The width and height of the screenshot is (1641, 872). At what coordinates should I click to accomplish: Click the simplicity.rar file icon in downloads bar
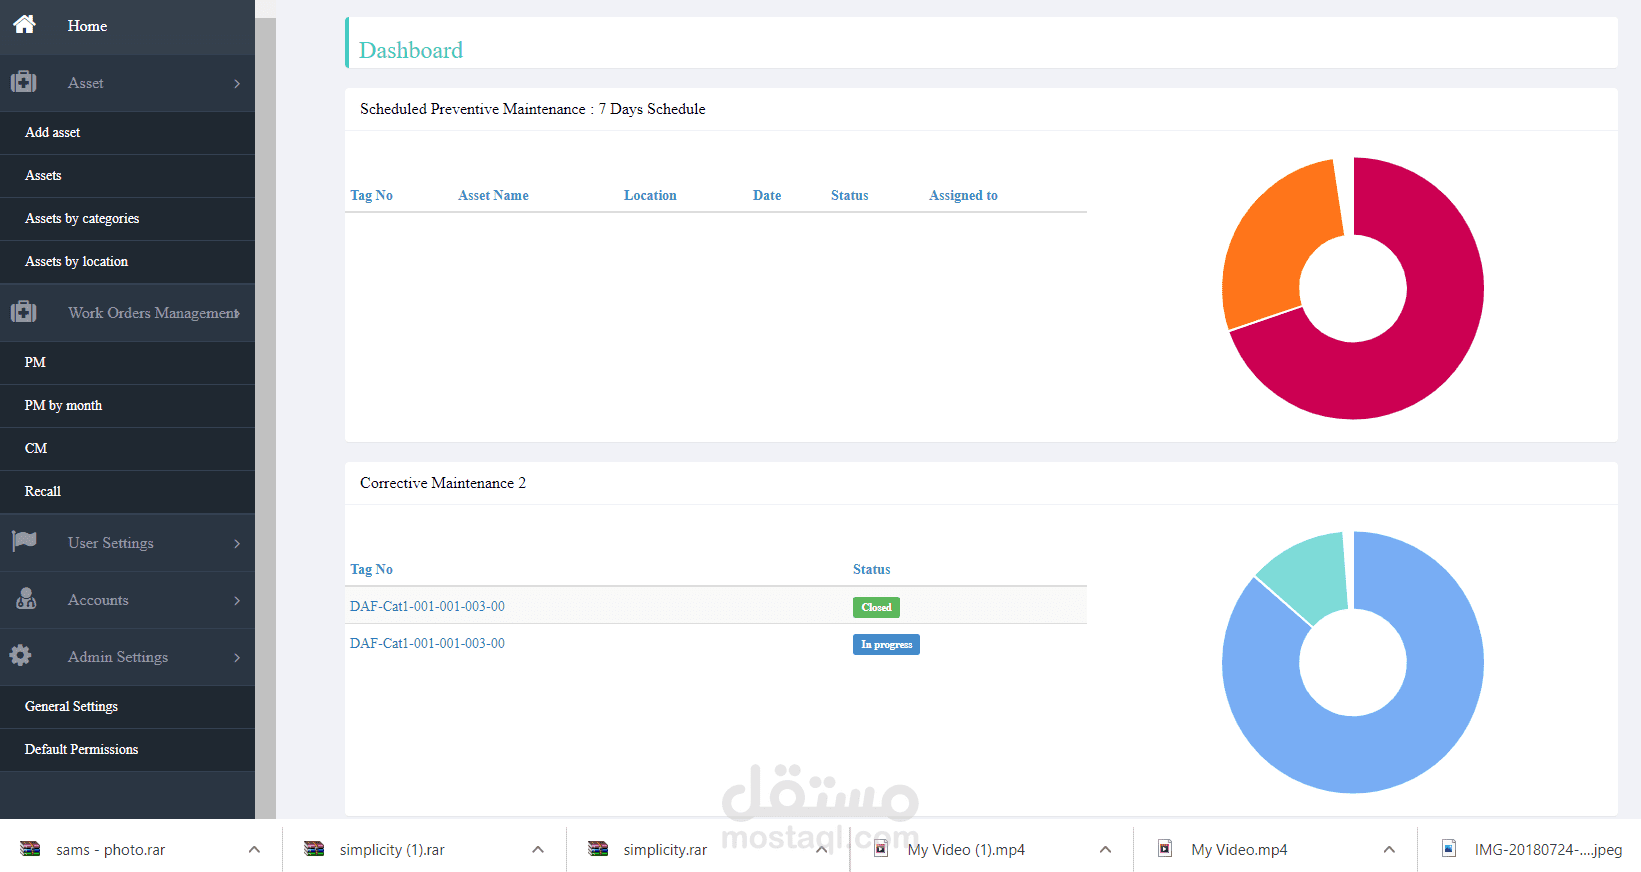[x=598, y=849]
